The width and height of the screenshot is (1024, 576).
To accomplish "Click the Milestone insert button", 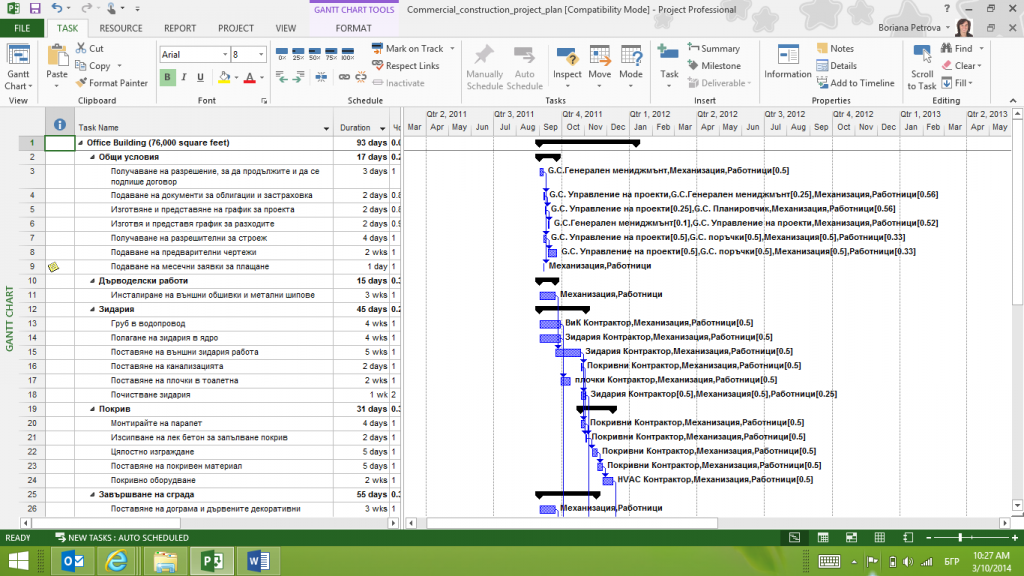I will click(713, 65).
